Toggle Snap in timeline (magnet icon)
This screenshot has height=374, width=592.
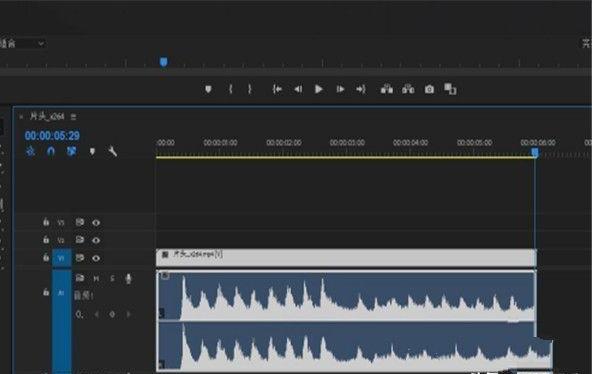(x=51, y=152)
